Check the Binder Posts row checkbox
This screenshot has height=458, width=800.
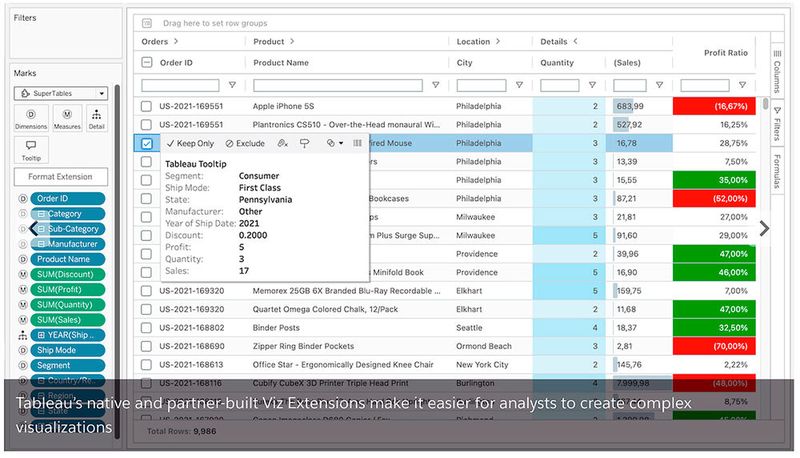point(146,327)
